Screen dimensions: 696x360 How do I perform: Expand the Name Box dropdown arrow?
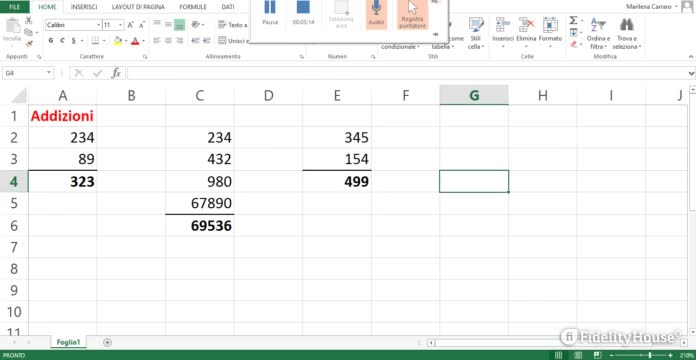(x=49, y=73)
